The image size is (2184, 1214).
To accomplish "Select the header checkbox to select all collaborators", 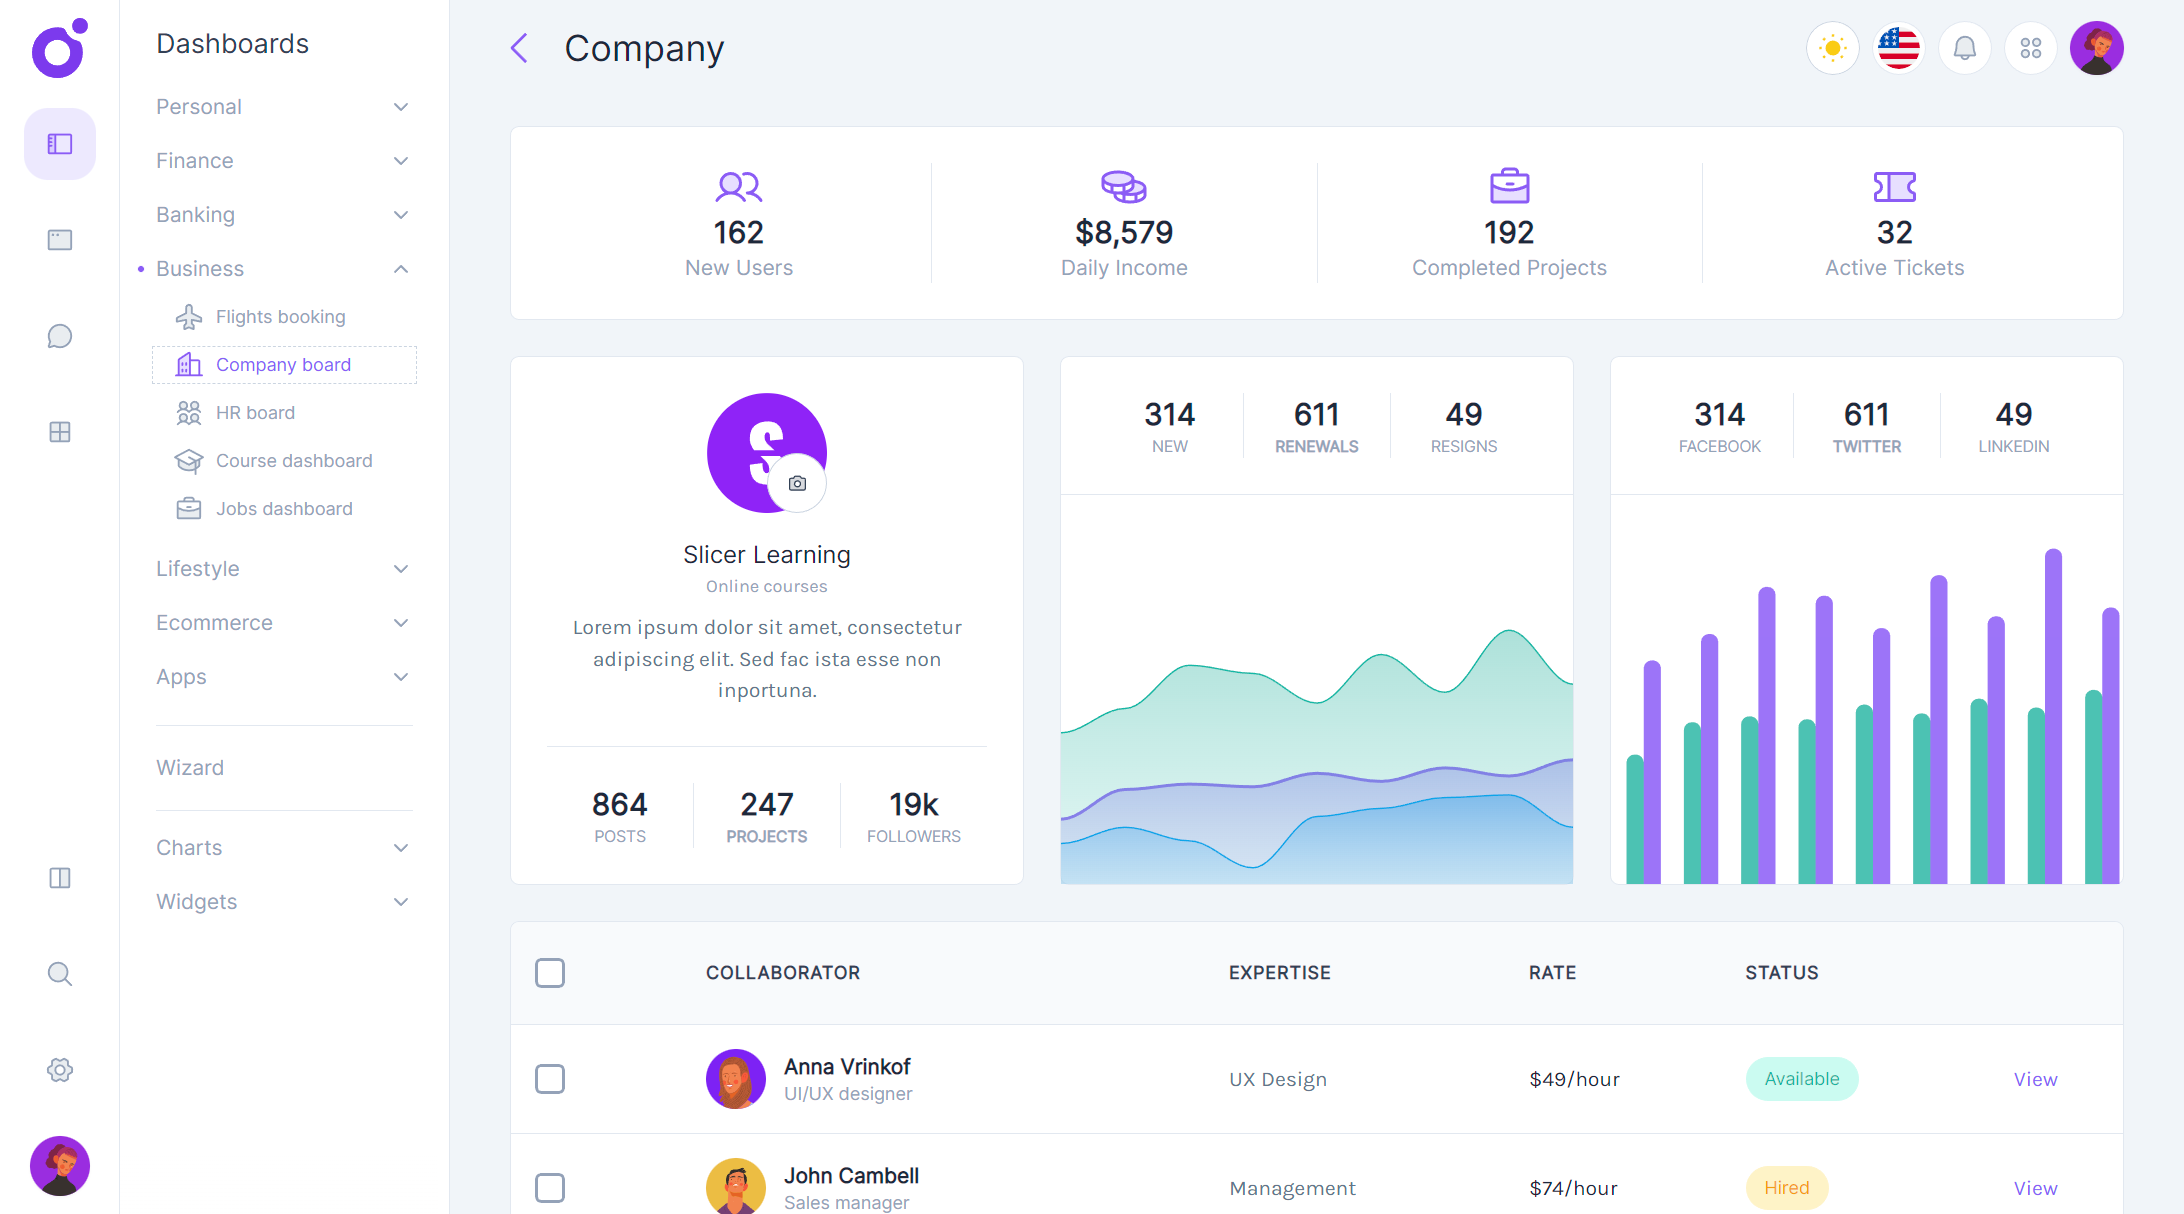I will coord(550,972).
